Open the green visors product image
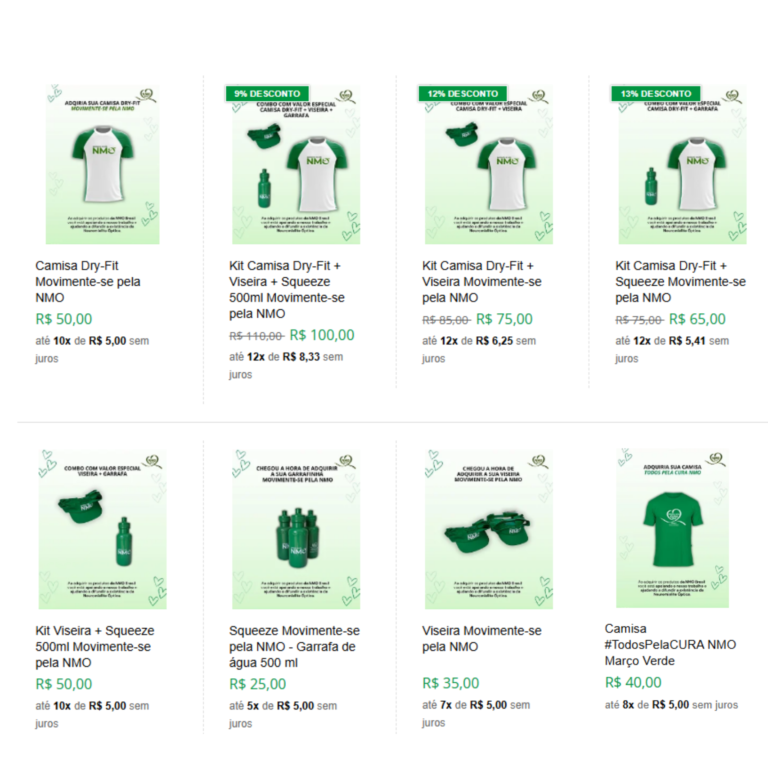The height and width of the screenshot is (768, 768). click(488, 530)
